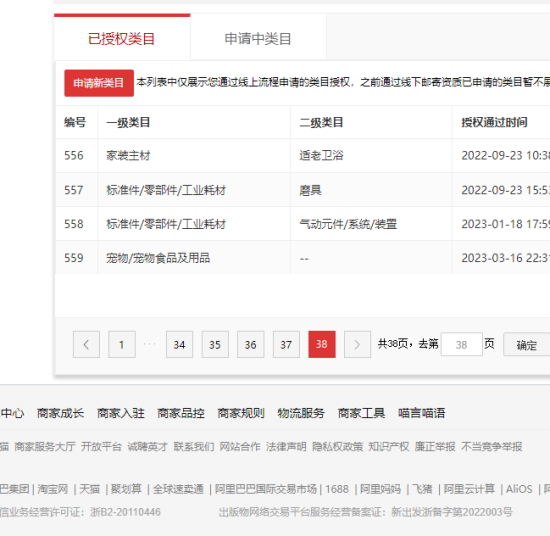Open 隐私权政策 link

[x=337, y=447]
